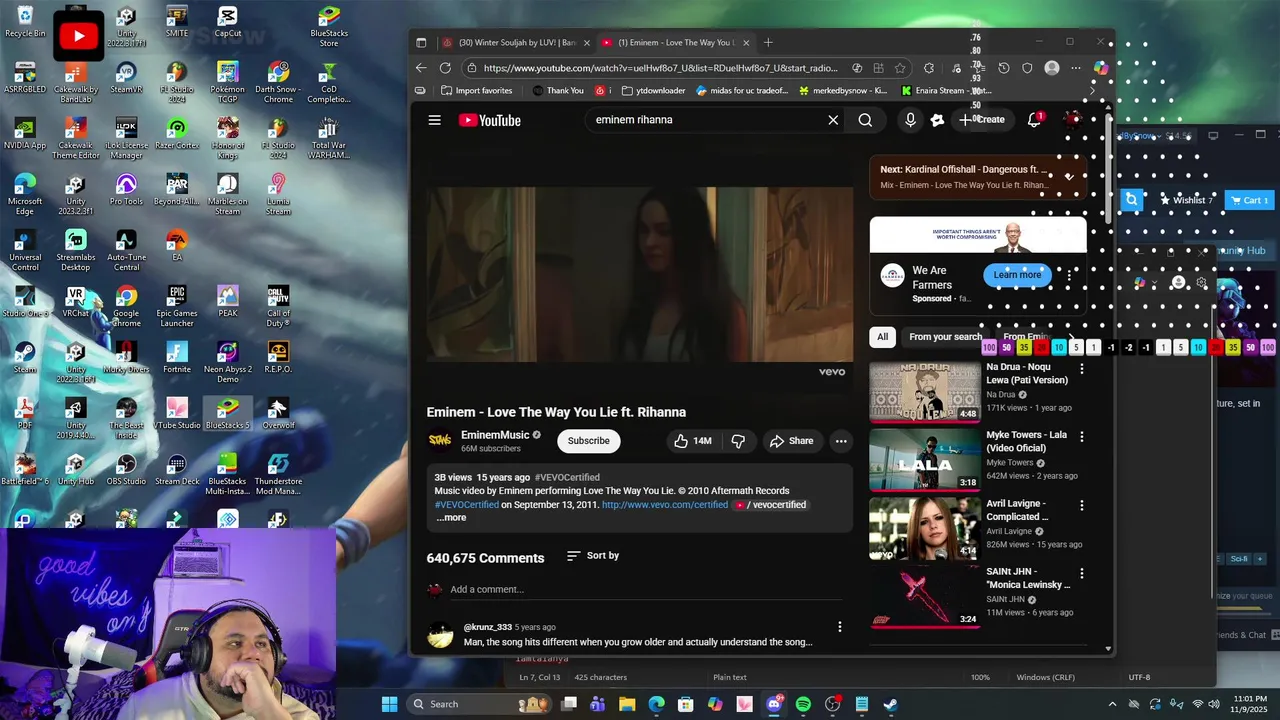This screenshot has height=720, width=1280.
Task: Click the YouTube logo home link
Action: point(490,120)
